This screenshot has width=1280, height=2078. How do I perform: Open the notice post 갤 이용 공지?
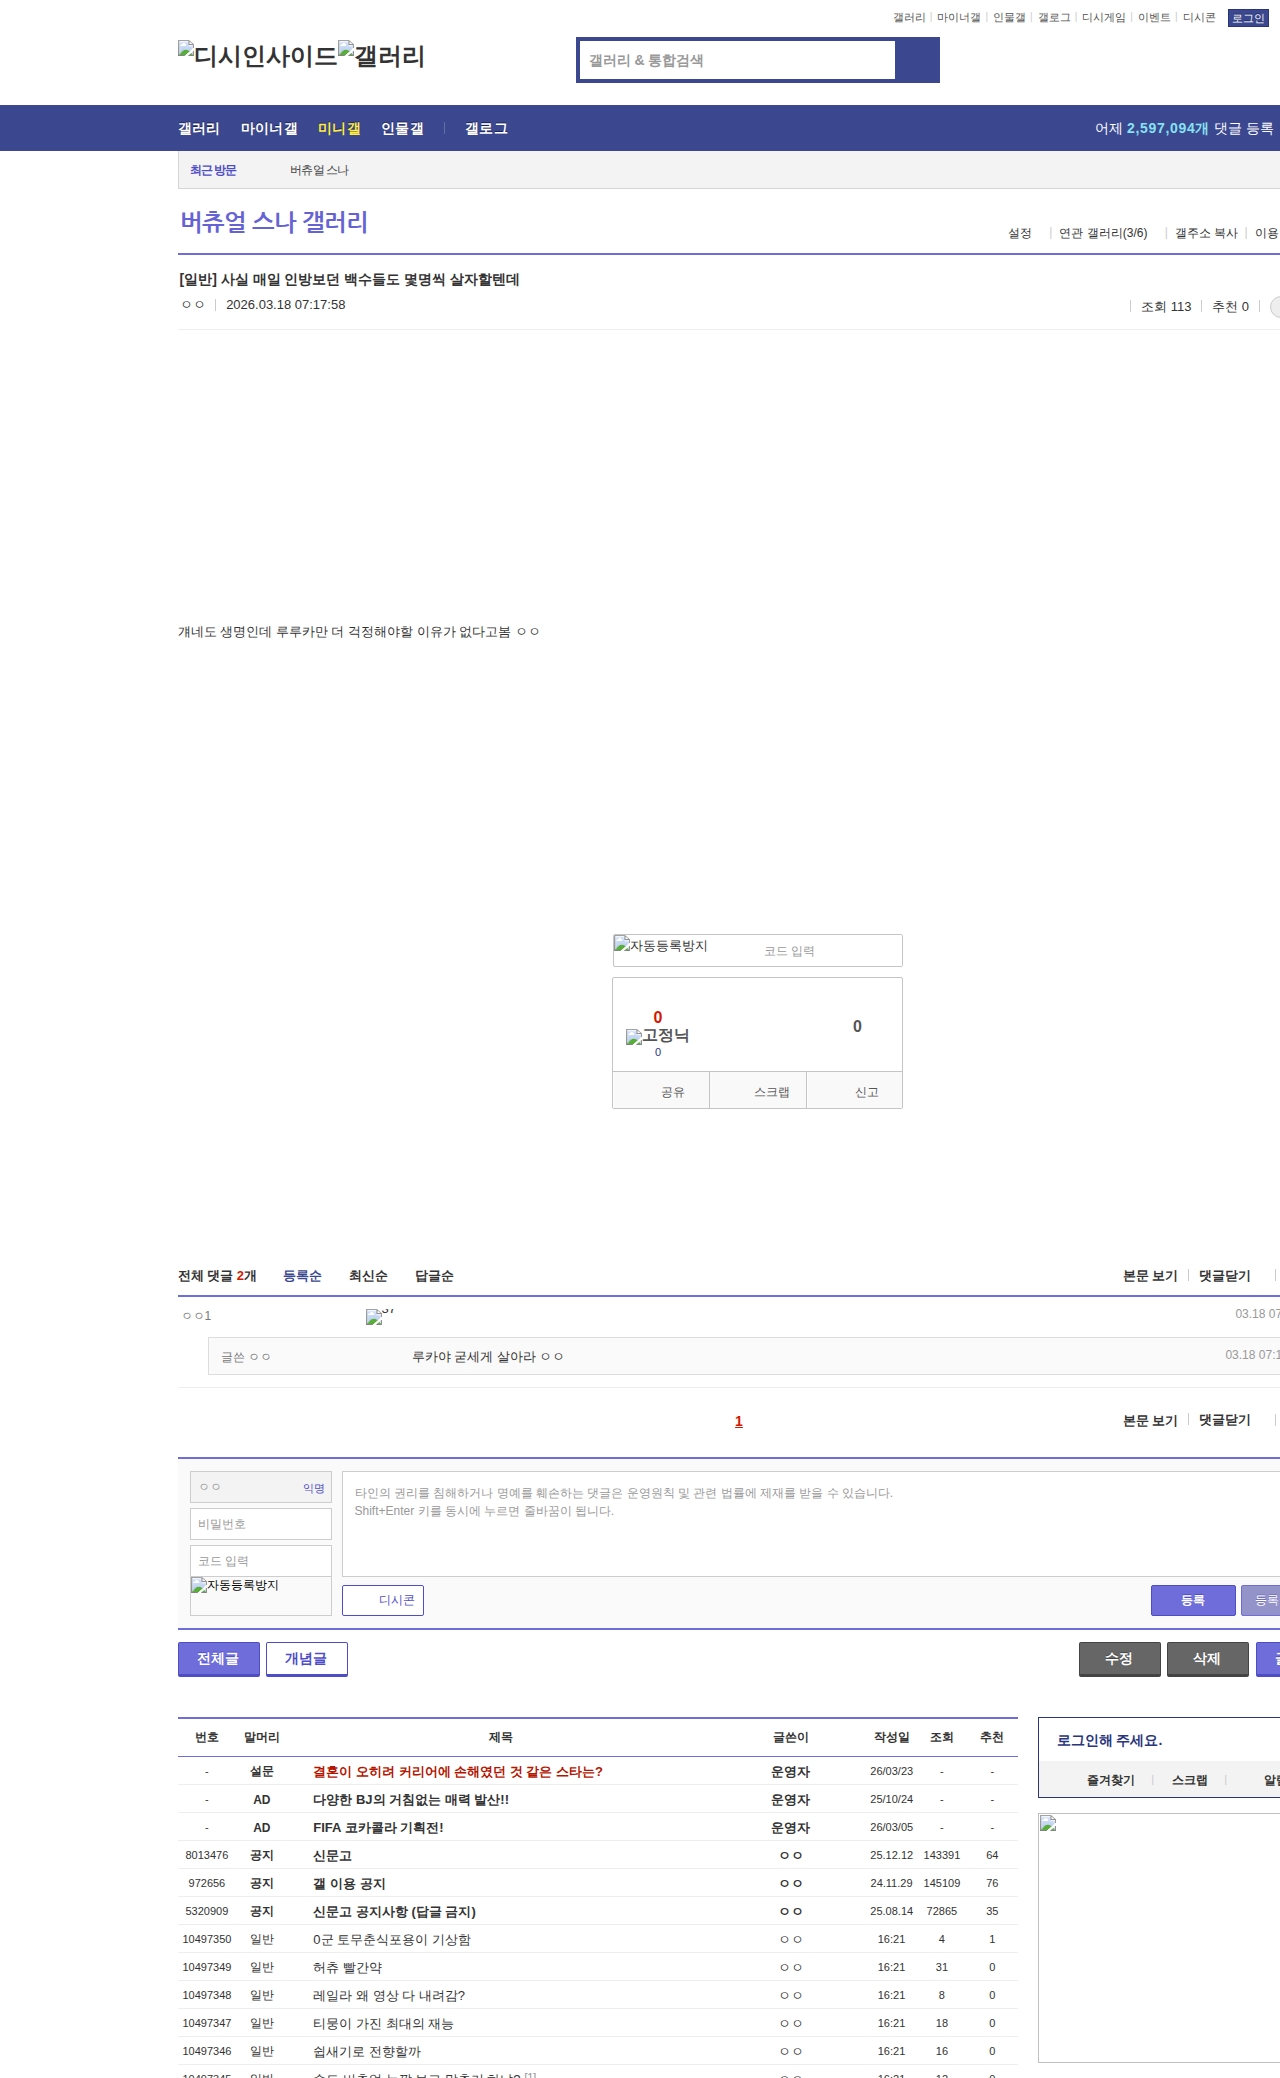(349, 1883)
